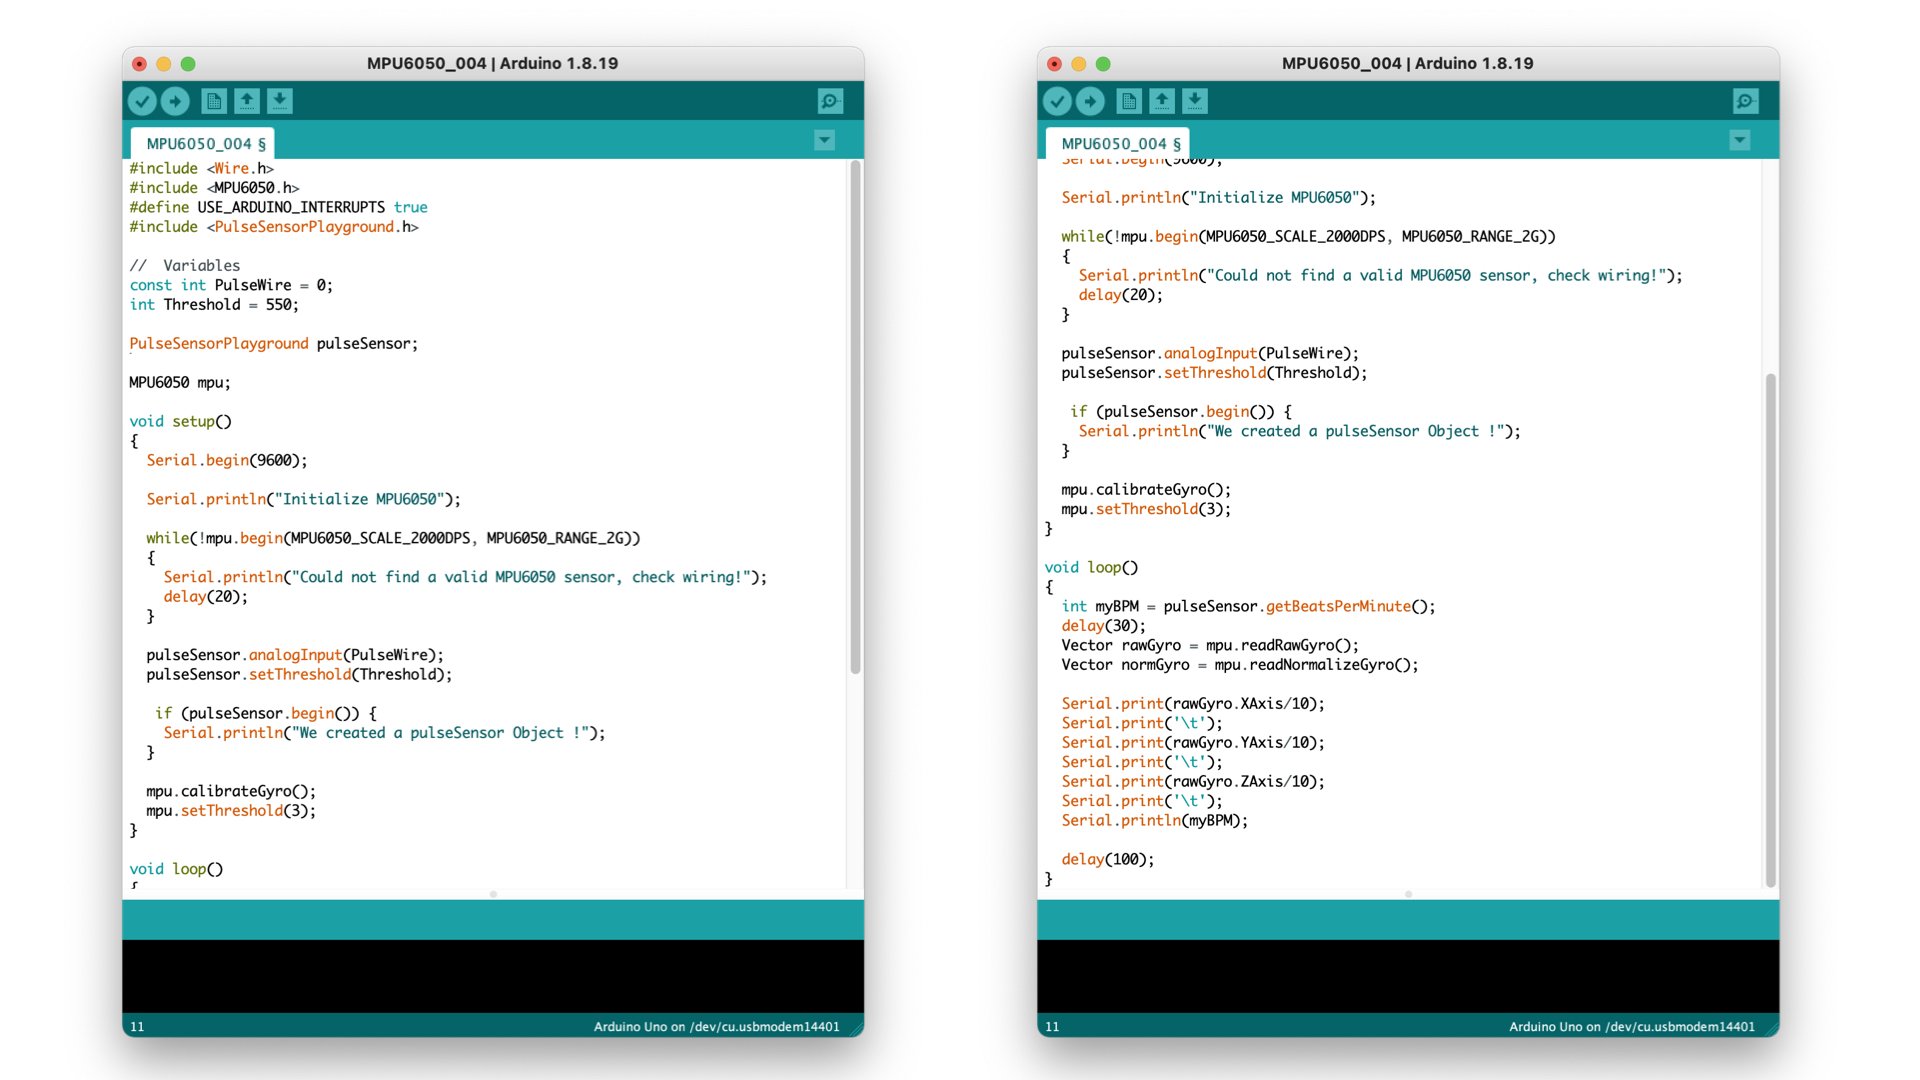Click 'pulseSensor.analogInput(PulseWire);' in right editor
The image size is (1920, 1080).
[x=1210, y=353]
